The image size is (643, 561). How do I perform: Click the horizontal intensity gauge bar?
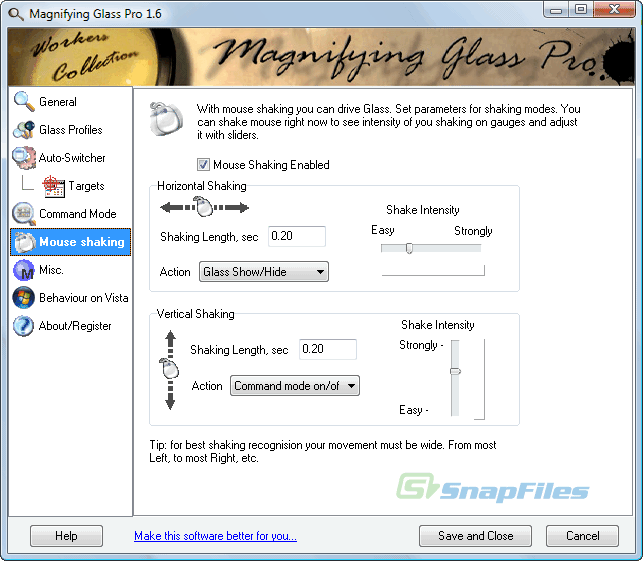click(433, 271)
